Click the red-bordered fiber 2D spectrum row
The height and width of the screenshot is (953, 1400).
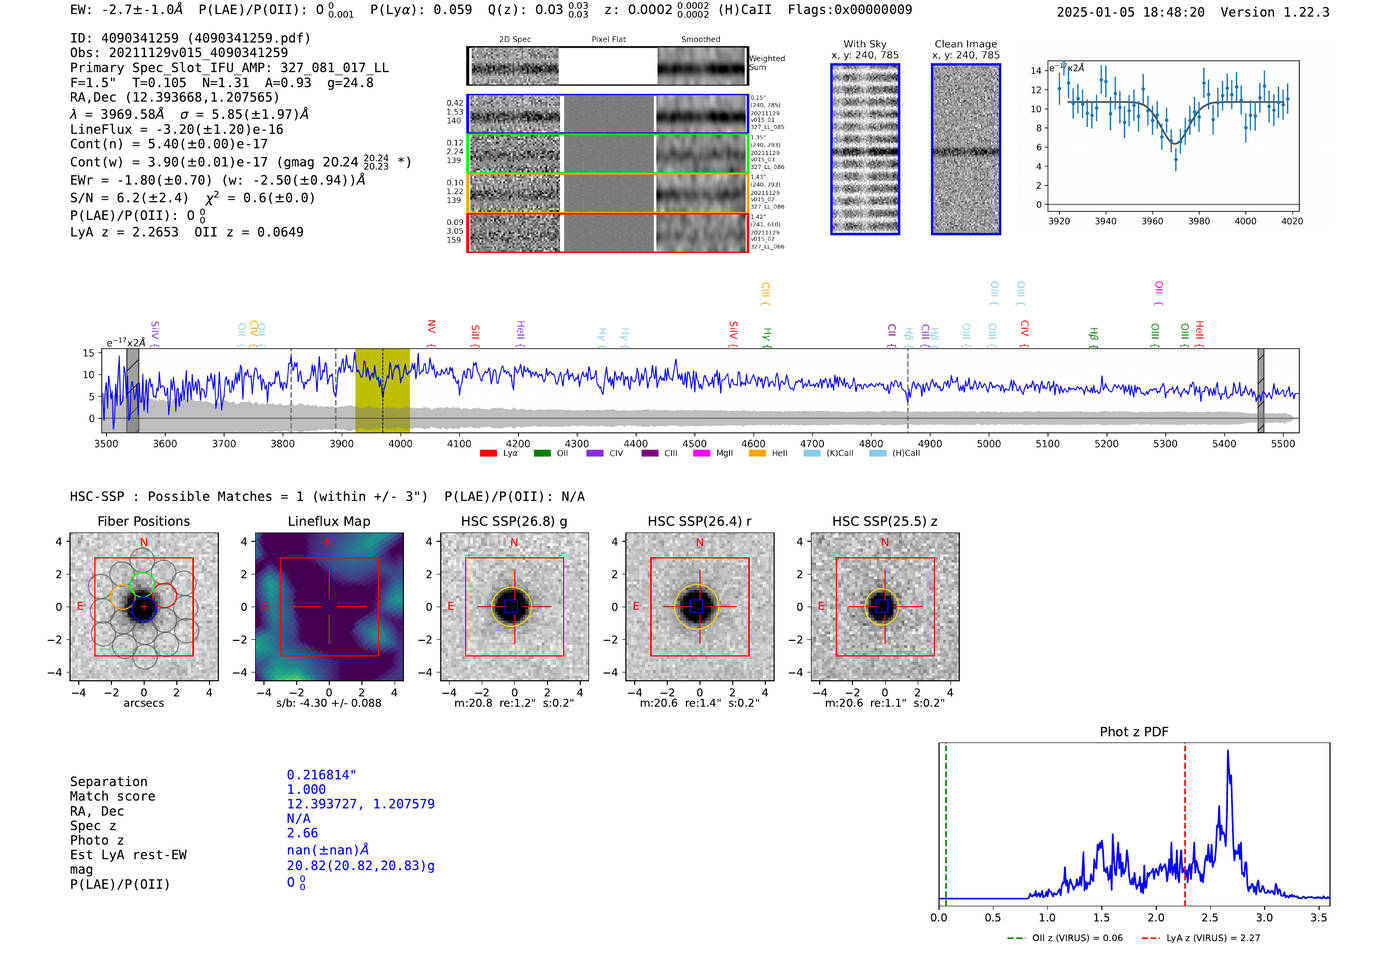click(607, 232)
